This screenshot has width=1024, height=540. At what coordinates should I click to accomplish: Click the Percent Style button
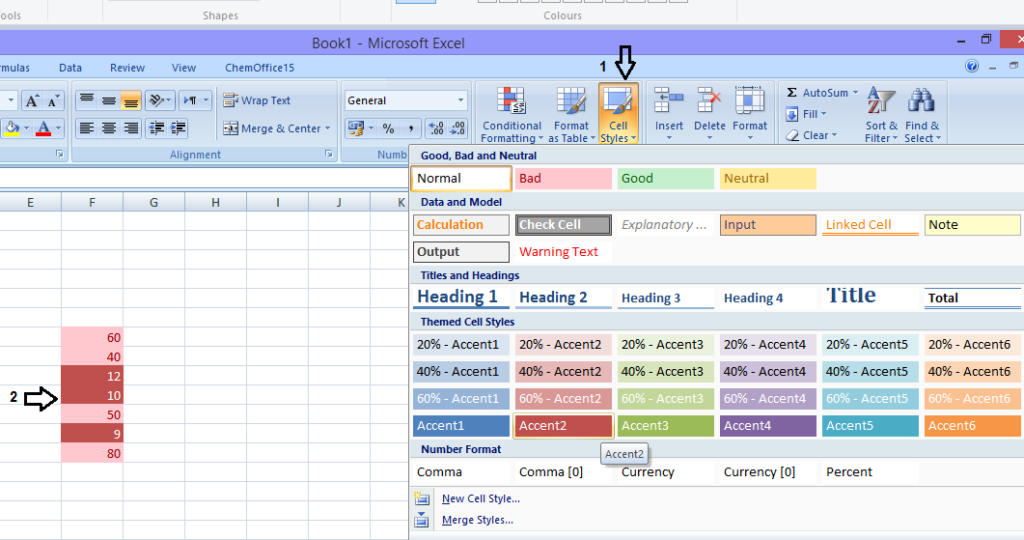click(389, 128)
